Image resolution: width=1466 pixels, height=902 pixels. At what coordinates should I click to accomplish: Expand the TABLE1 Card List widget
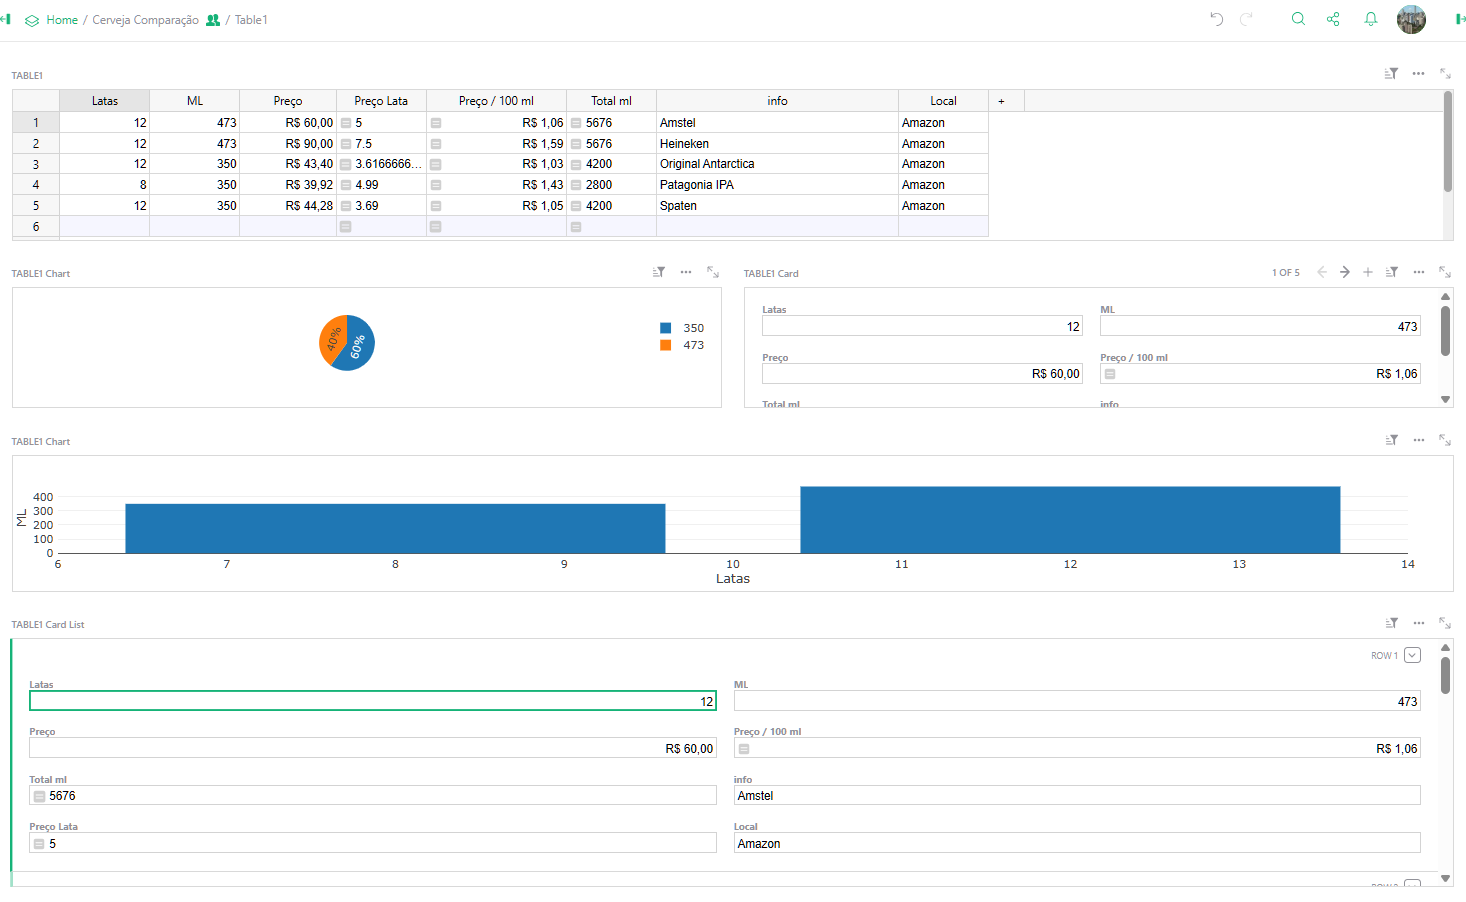(1445, 623)
